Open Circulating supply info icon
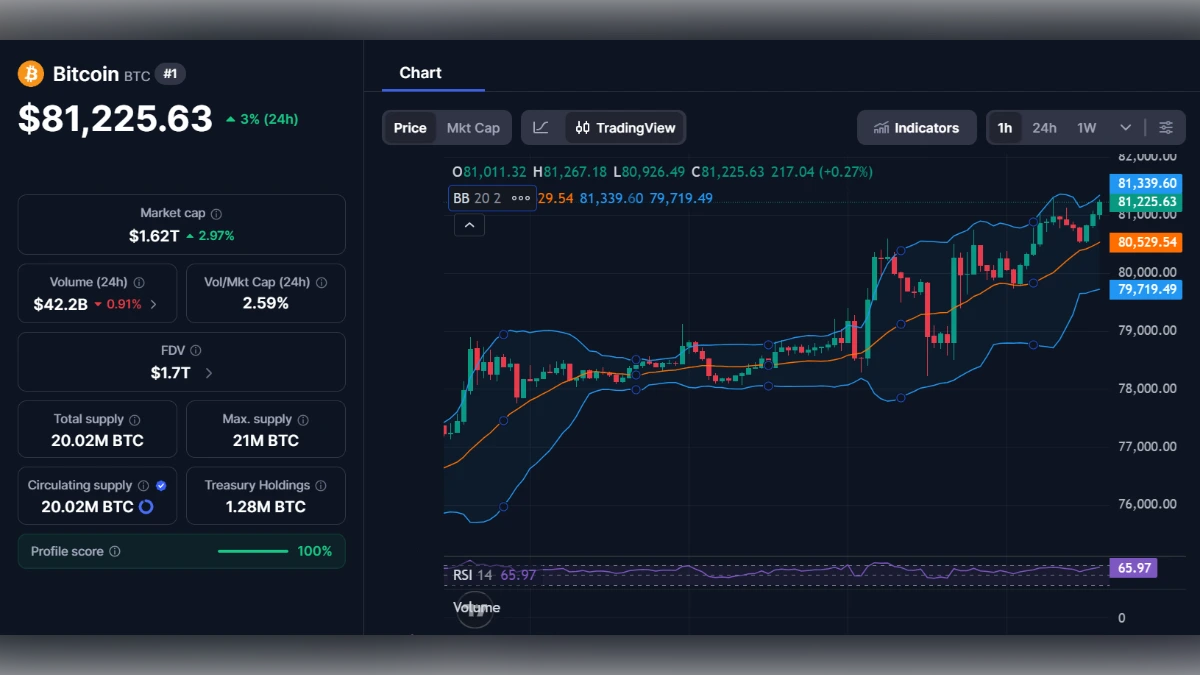This screenshot has height=675, width=1200. 143,486
